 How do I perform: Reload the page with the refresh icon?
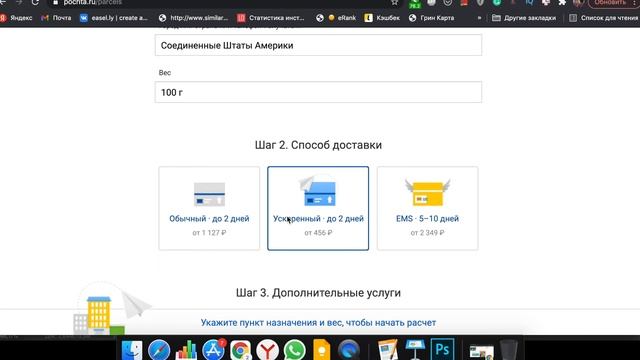(x=35, y=2)
